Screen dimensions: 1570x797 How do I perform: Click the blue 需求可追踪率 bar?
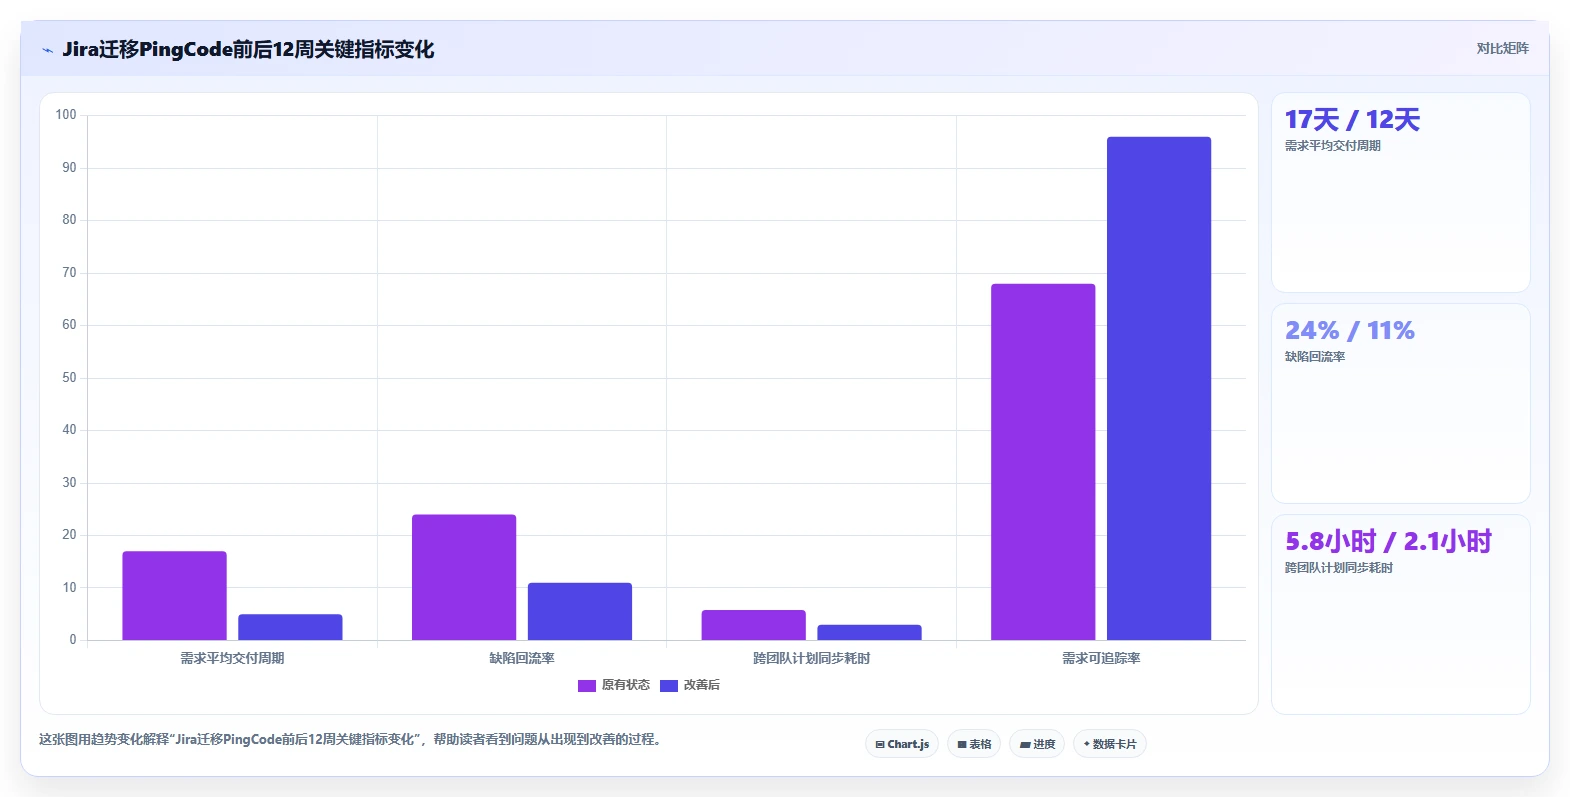[x=1159, y=388]
